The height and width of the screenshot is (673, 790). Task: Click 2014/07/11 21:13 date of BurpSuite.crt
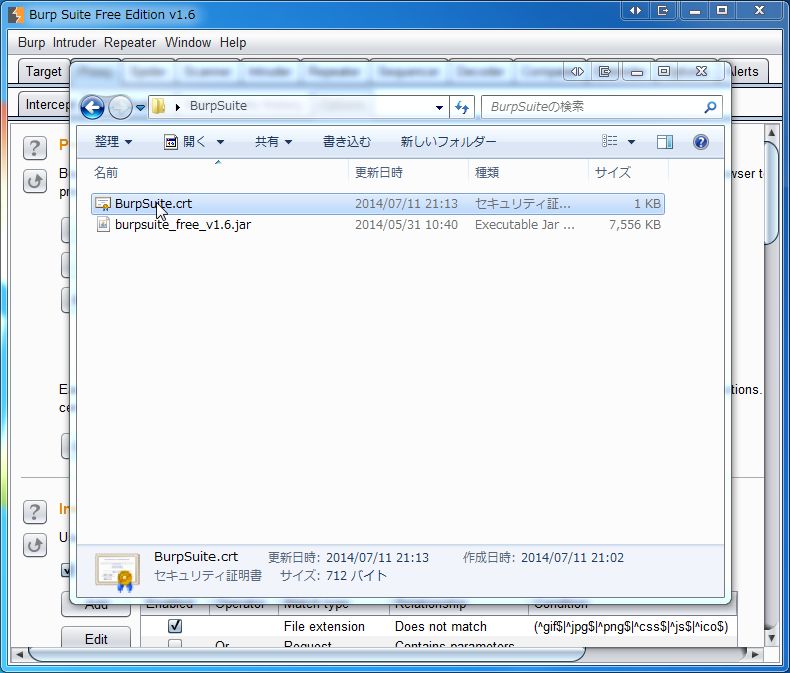tap(407, 204)
